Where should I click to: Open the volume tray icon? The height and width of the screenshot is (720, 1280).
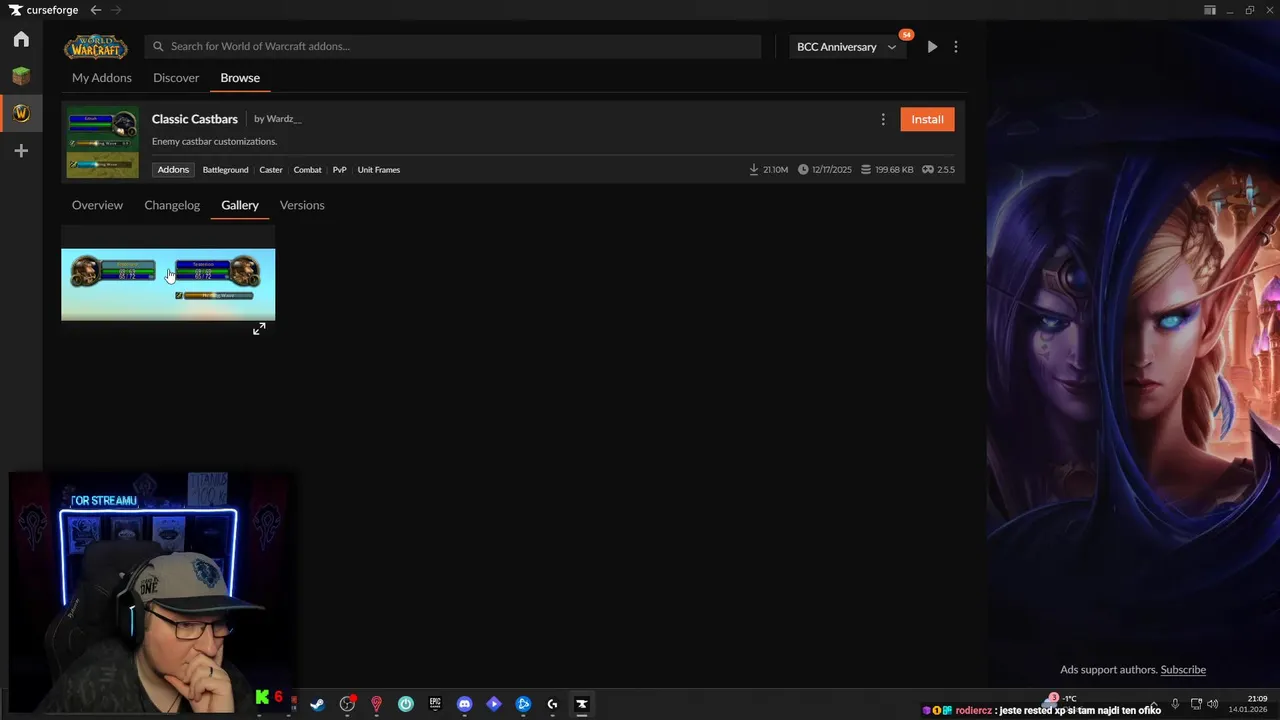(1213, 704)
